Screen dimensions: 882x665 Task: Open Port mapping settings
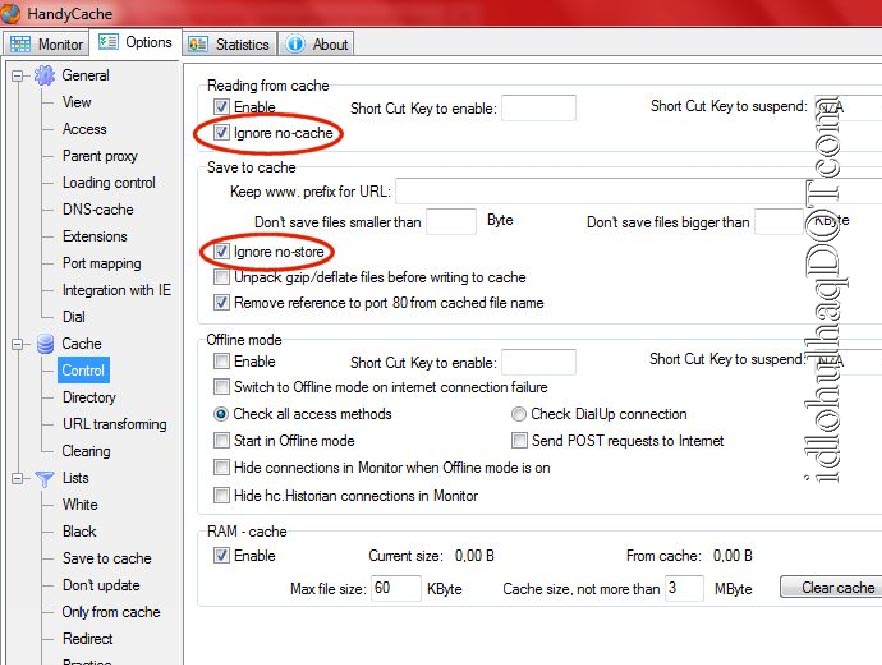(x=102, y=263)
